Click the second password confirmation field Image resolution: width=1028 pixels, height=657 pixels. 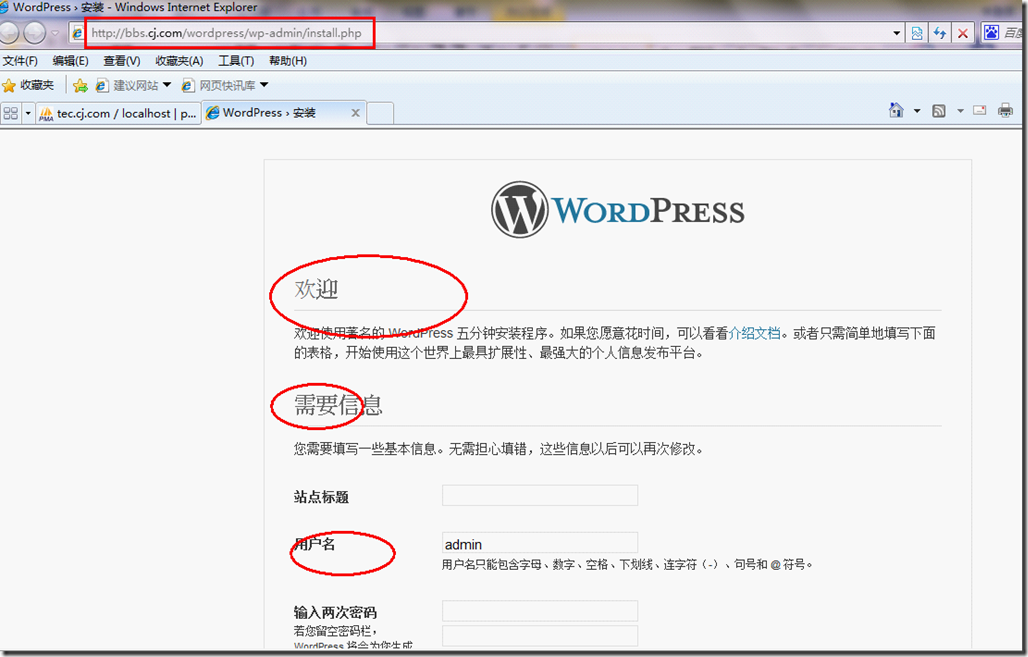click(540, 635)
